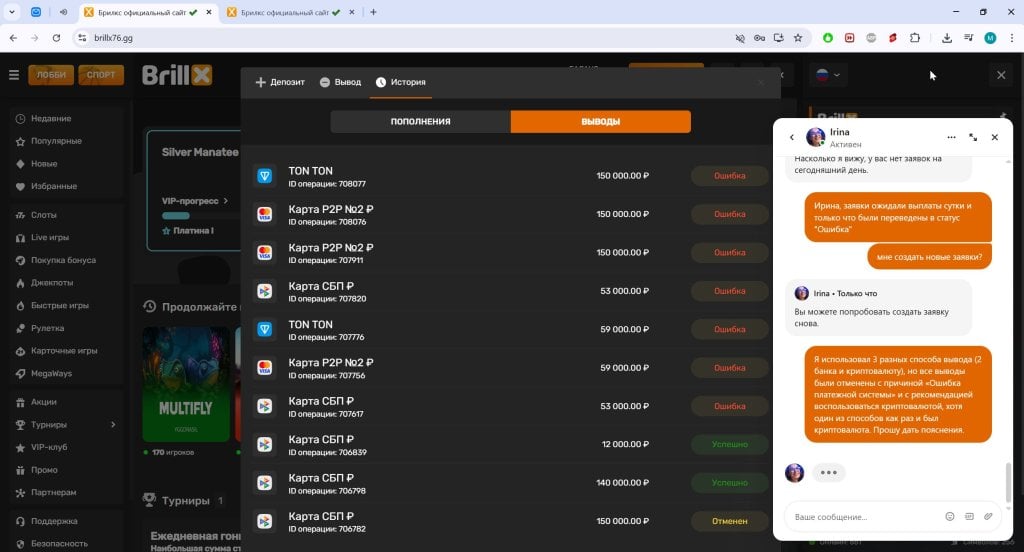Image resolution: width=1024 pixels, height=552 pixels.
Task: Click the ЛОББИ button
Action: (x=51, y=75)
